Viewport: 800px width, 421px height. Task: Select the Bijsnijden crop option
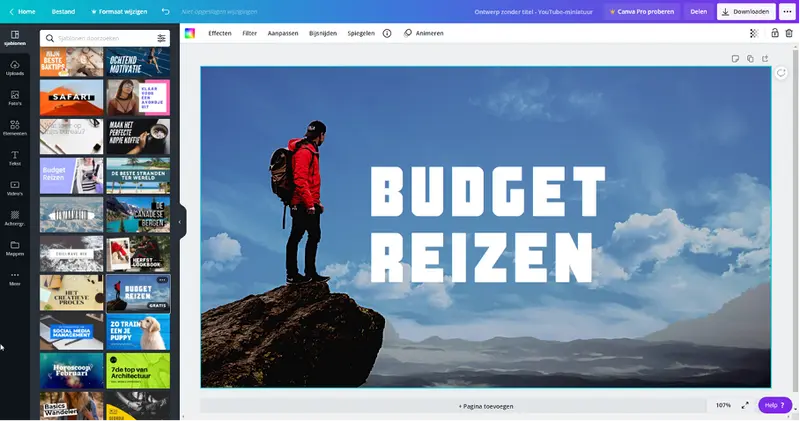[x=323, y=33]
